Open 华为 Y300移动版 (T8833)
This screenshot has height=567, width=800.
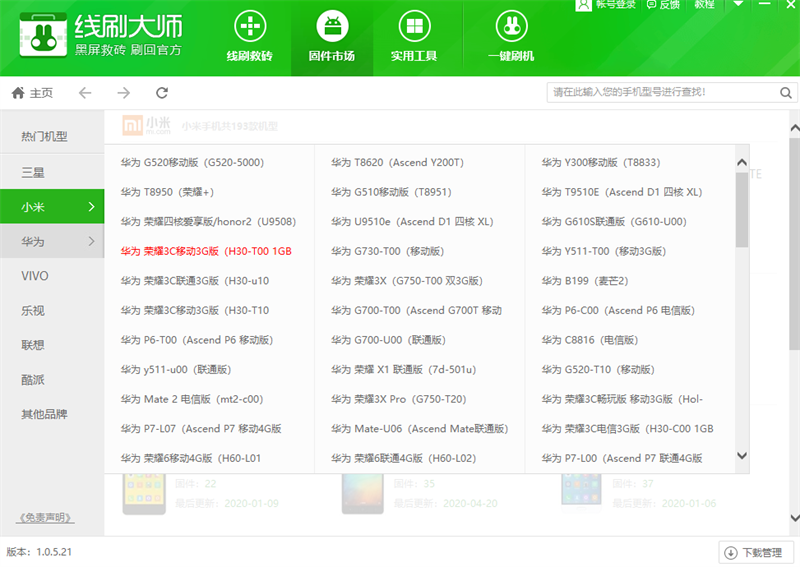[x=601, y=163]
